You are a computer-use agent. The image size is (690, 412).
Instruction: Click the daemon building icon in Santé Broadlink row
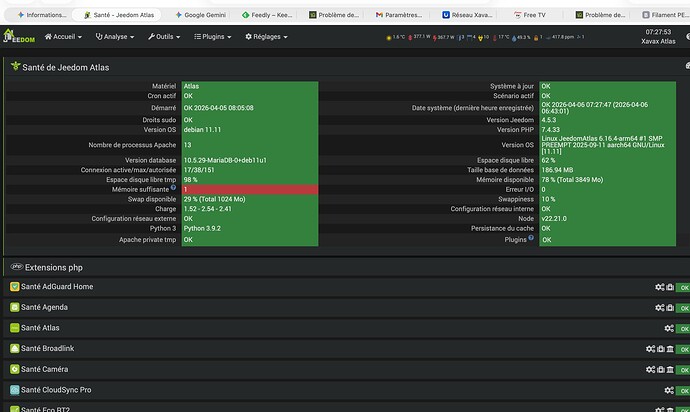coord(670,349)
